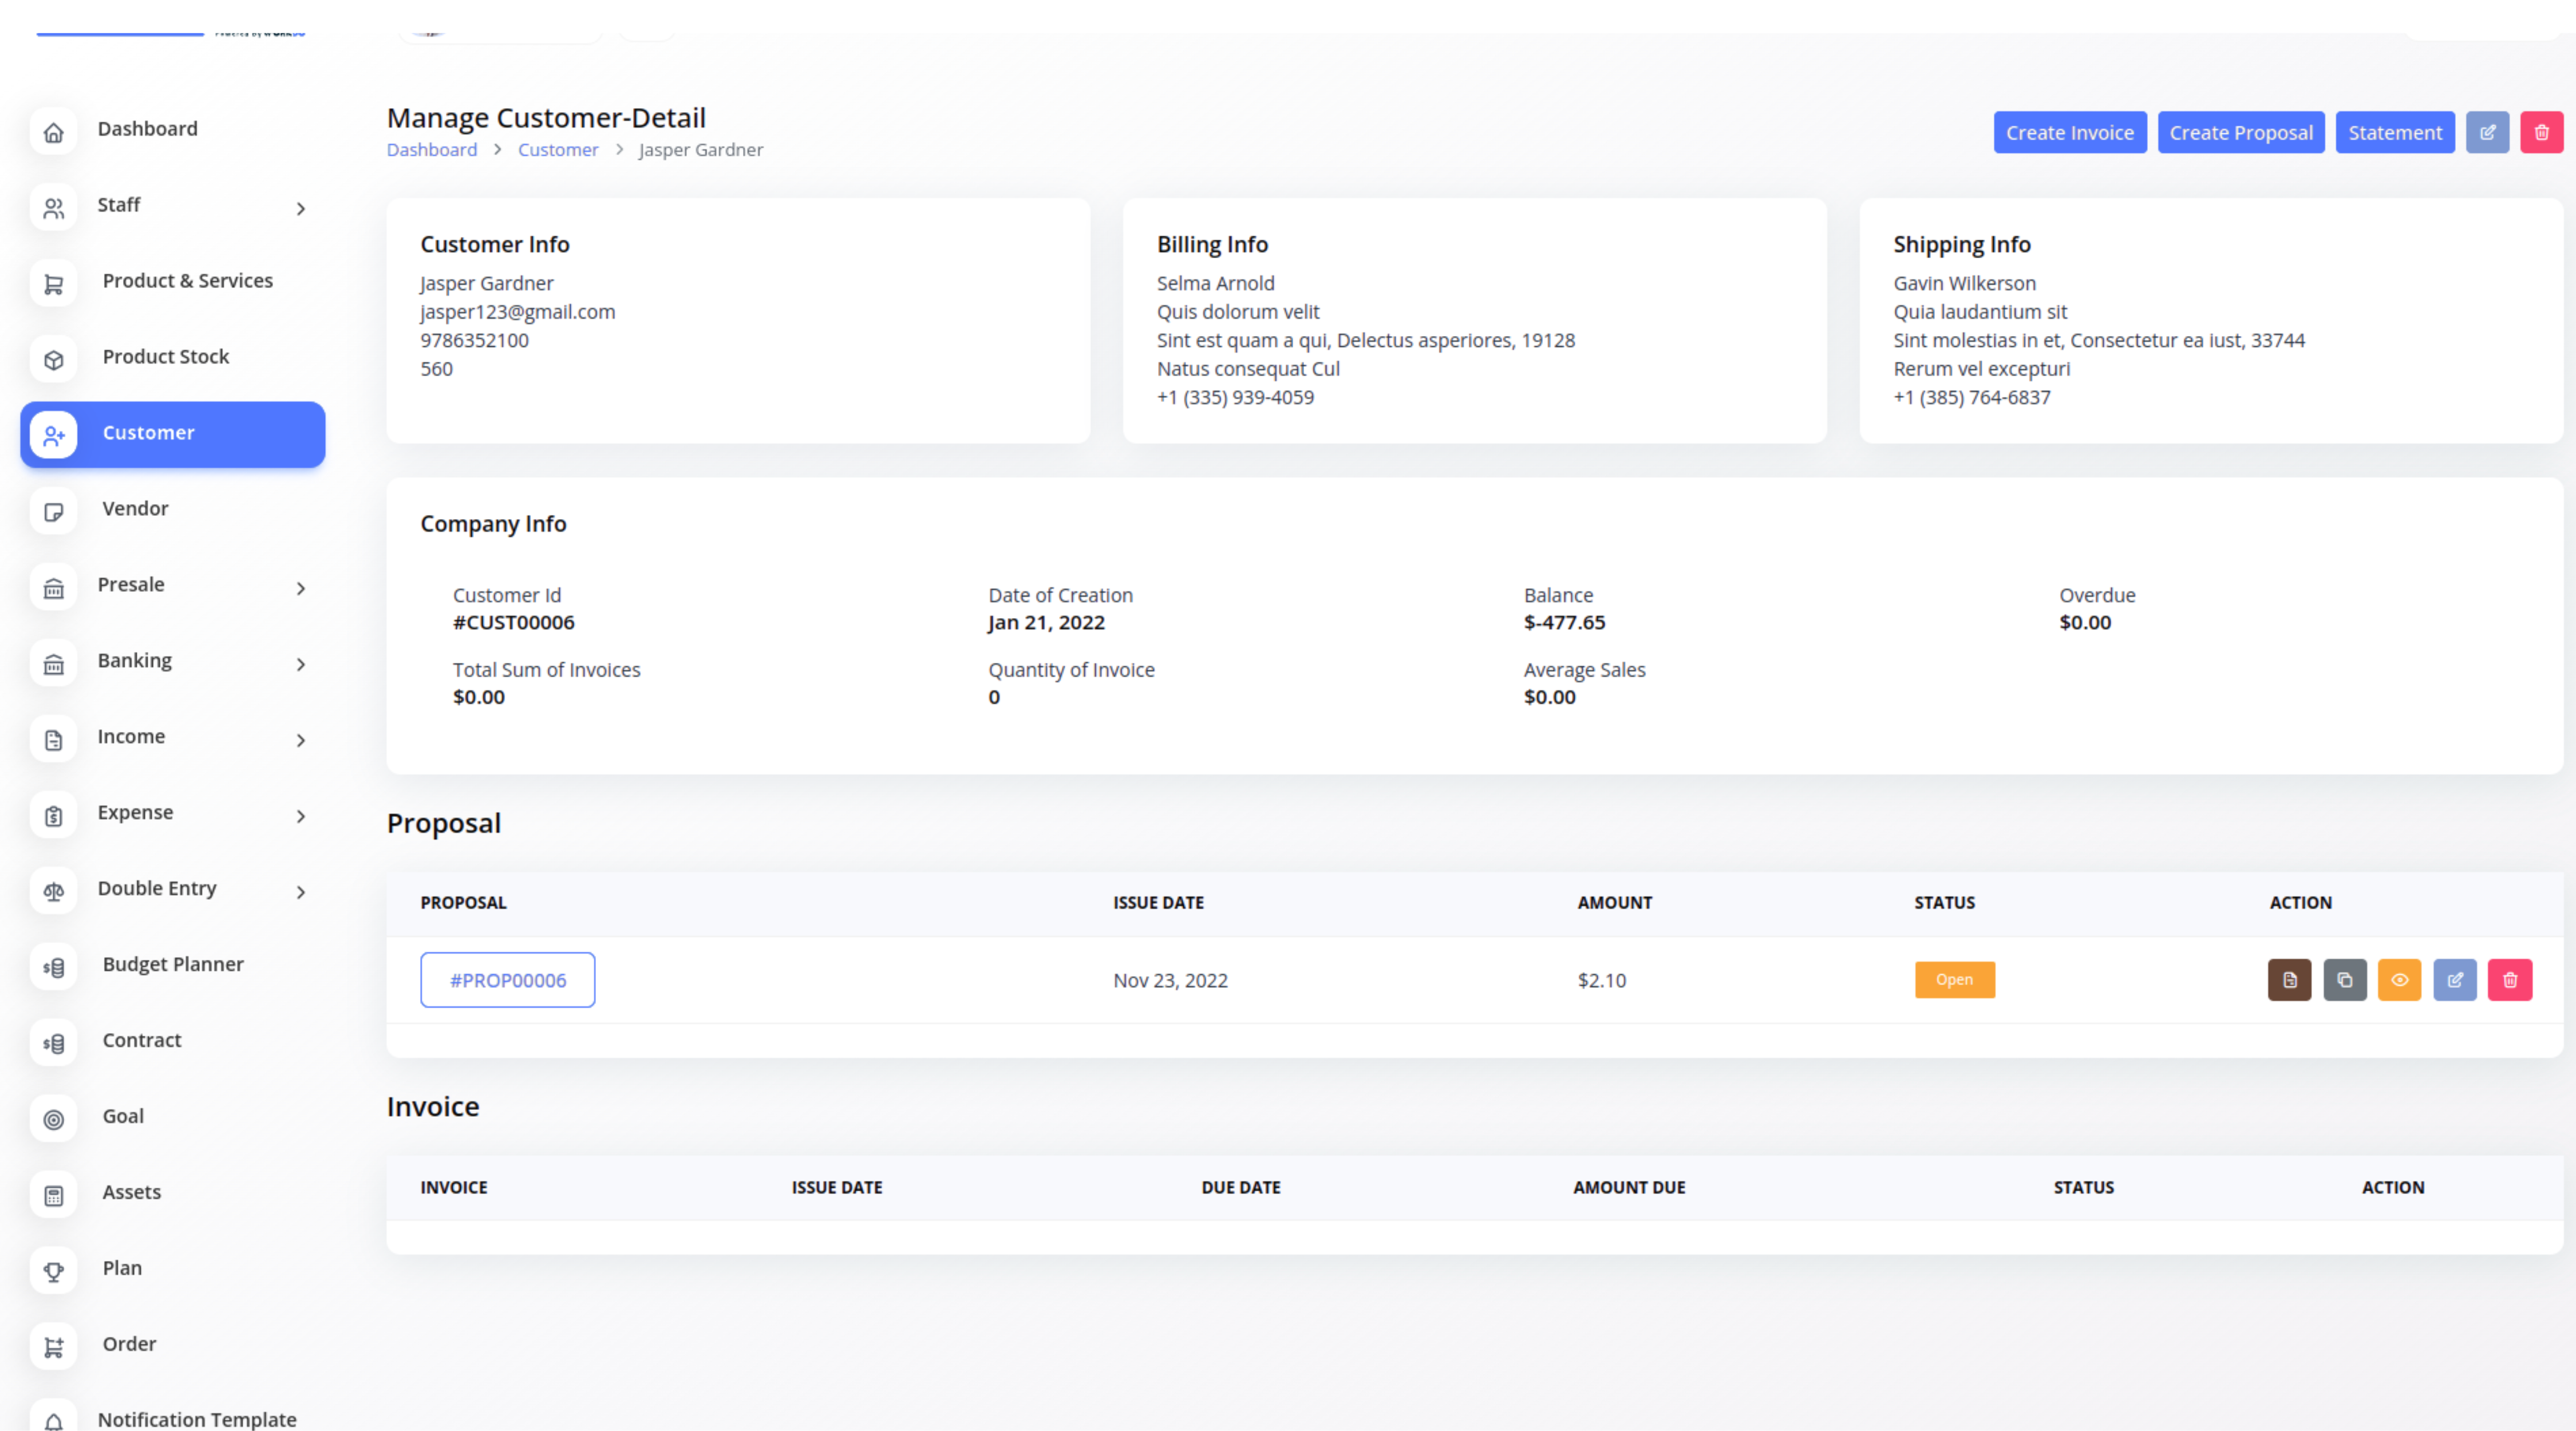Open the Vendor menu item
The height and width of the screenshot is (1431, 2576).
click(135, 508)
